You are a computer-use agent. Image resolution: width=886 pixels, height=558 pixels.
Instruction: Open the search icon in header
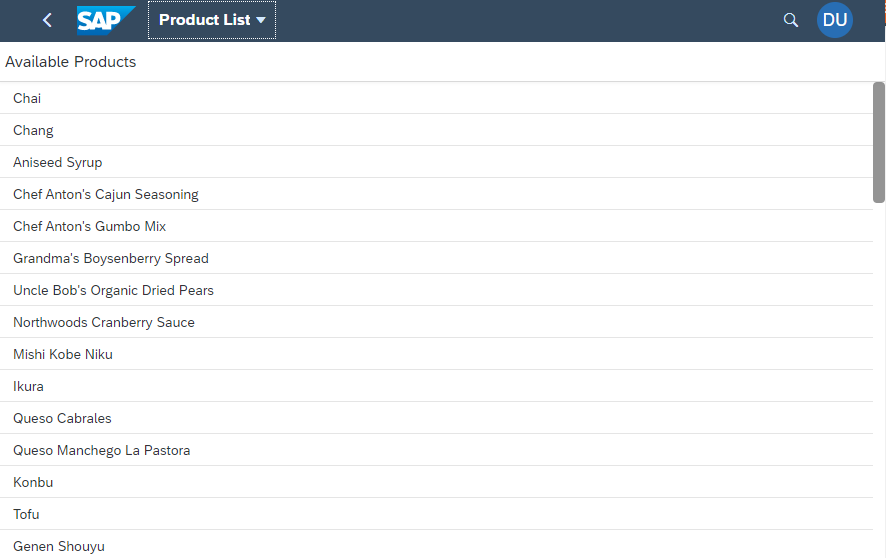point(791,20)
